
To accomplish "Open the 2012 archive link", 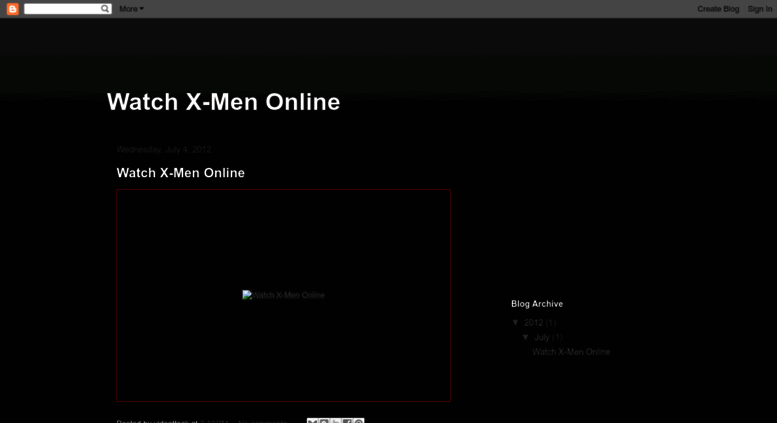I will pos(533,322).
